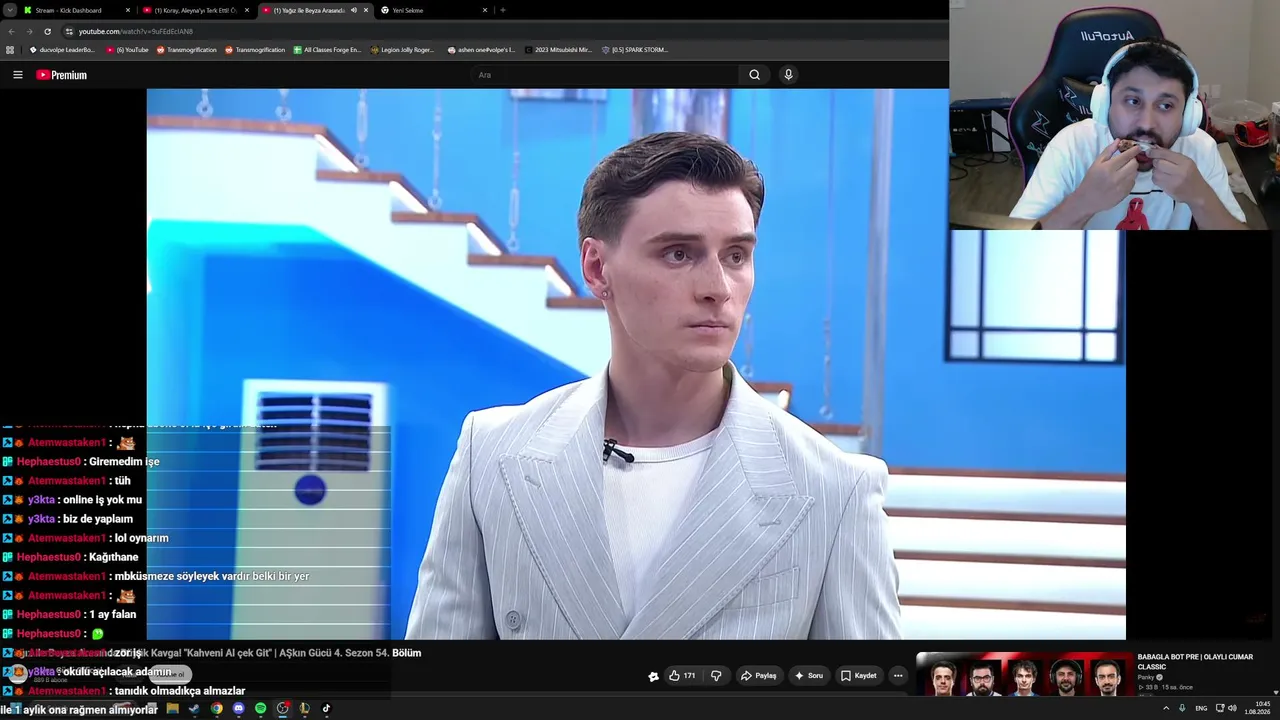Like the video with thumbs-up button
The width and height of the screenshot is (1280, 720).
click(x=682, y=676)
